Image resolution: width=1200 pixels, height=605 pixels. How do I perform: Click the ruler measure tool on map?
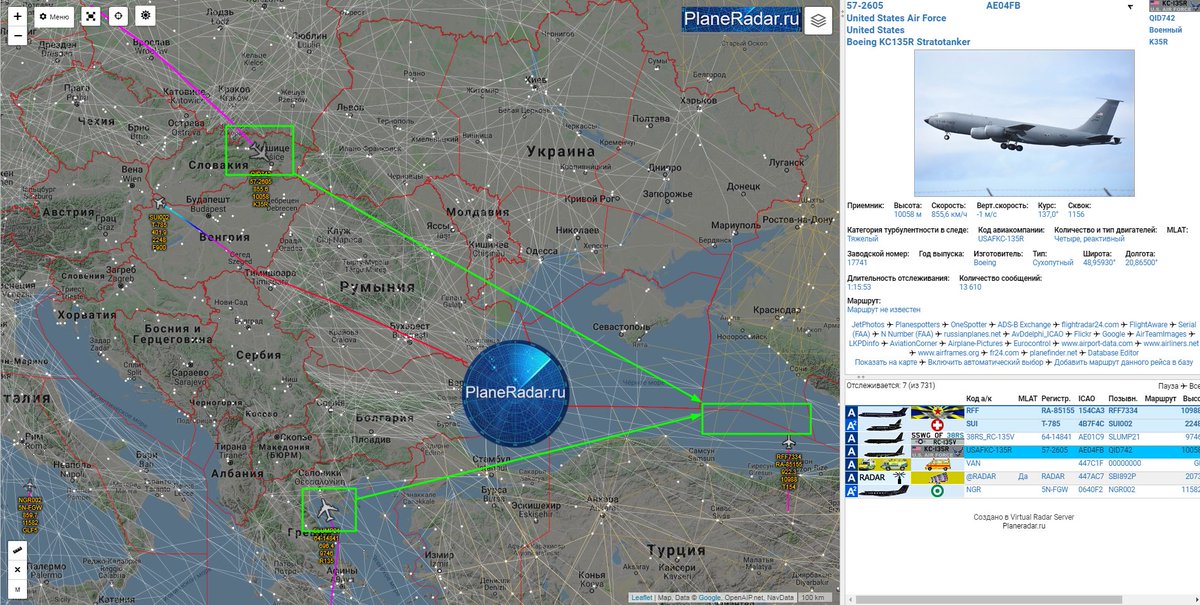pyautogui.click(x=17, y=550)
